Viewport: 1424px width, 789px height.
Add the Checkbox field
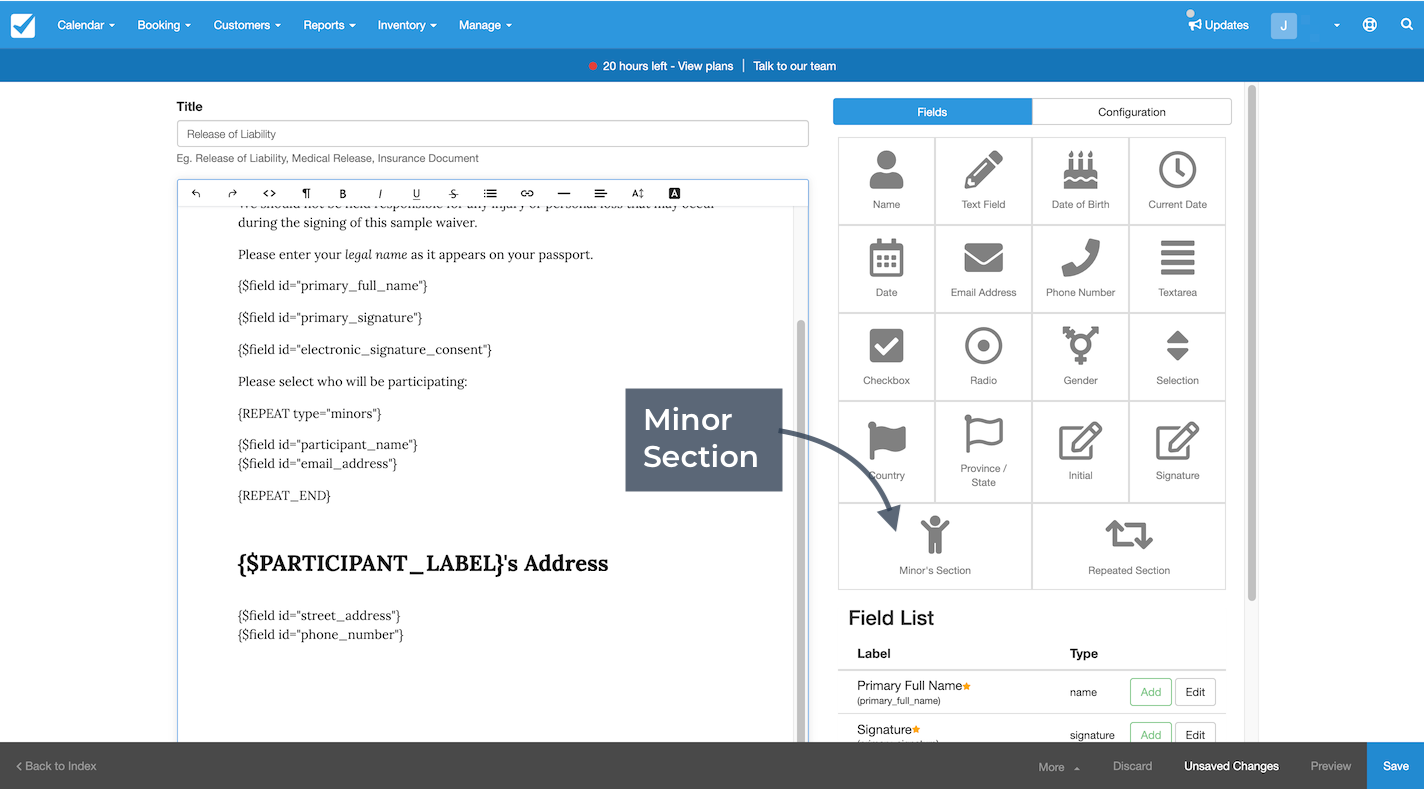pyautogui.click(x=886, y=357)
